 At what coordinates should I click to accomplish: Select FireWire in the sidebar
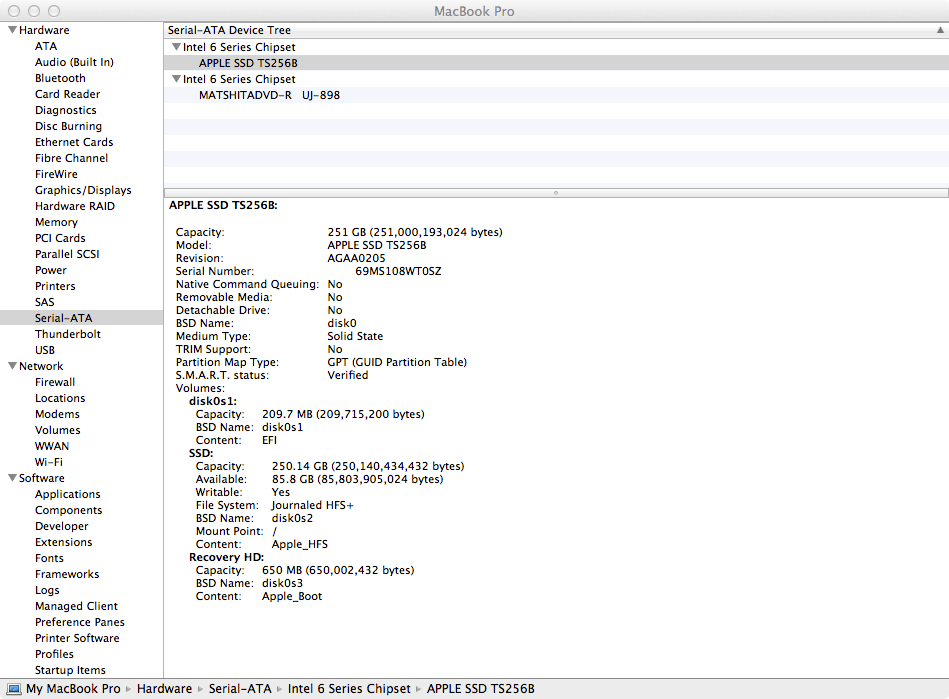click(x=56, y=174)
